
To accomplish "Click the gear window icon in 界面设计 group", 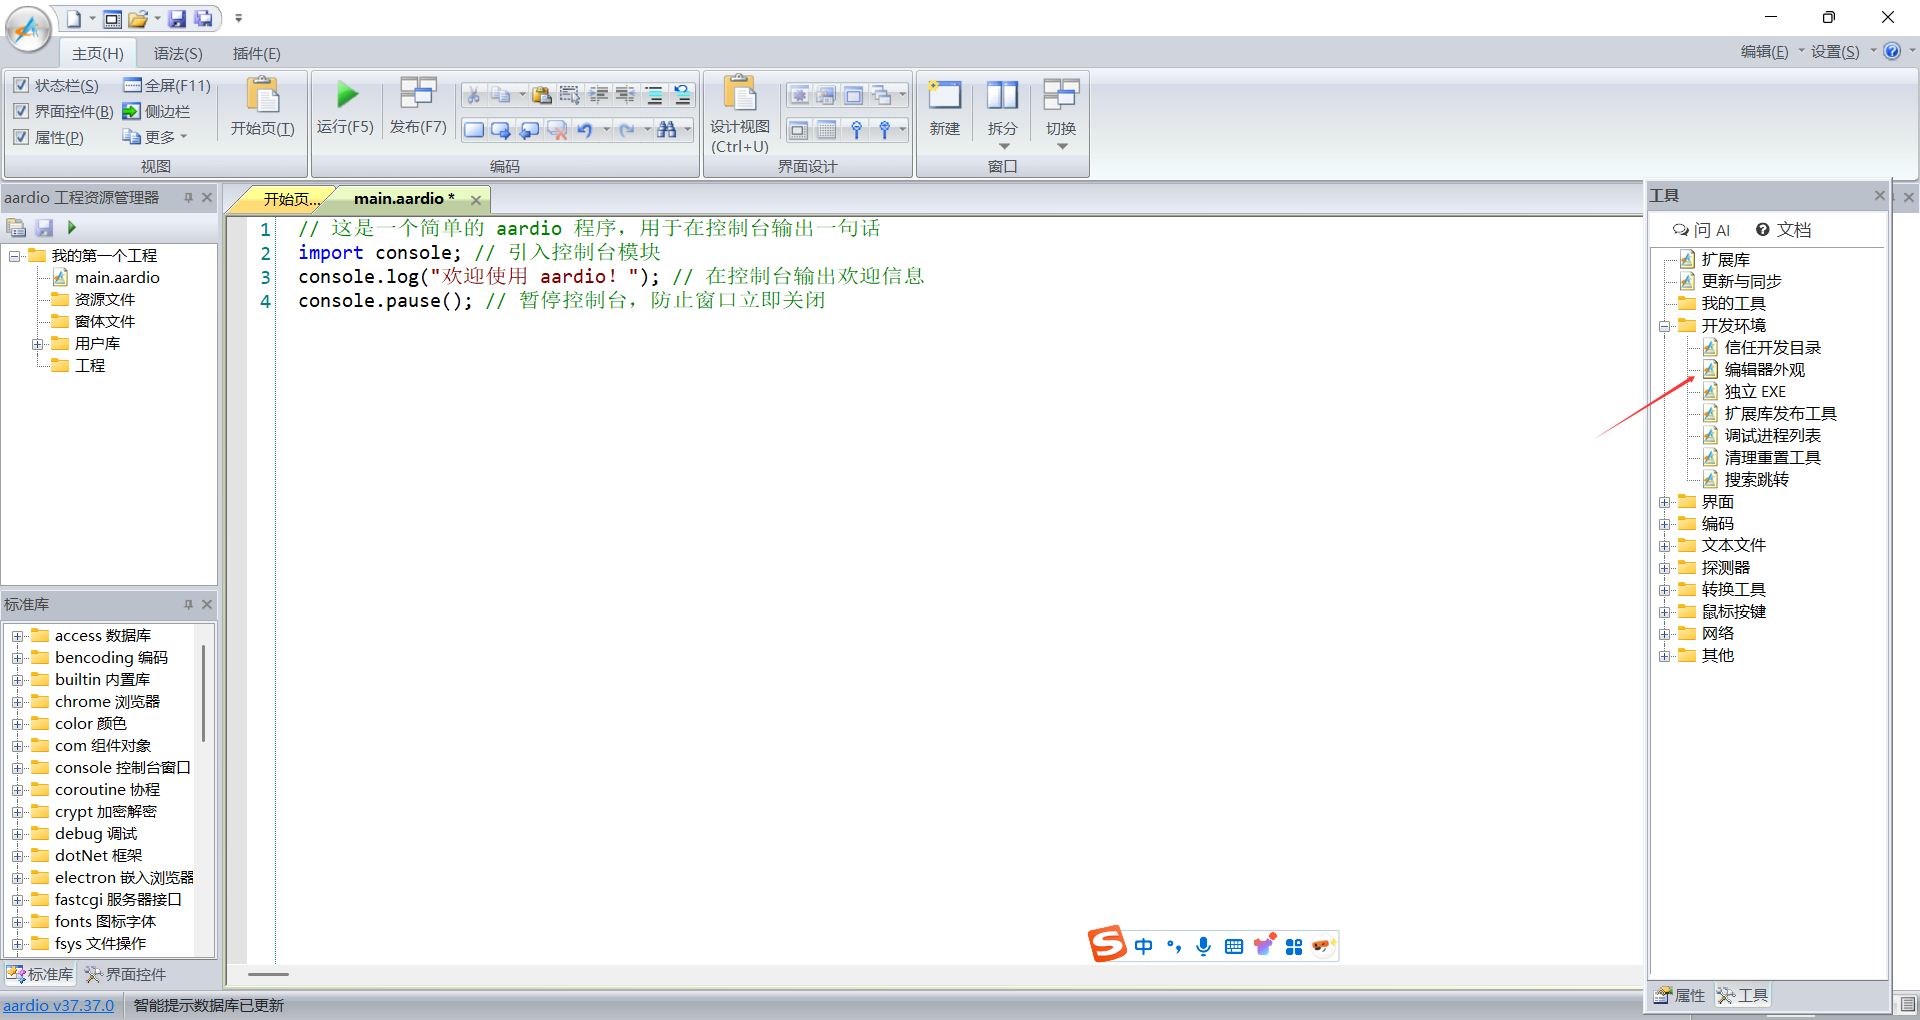I will [799, 95].
